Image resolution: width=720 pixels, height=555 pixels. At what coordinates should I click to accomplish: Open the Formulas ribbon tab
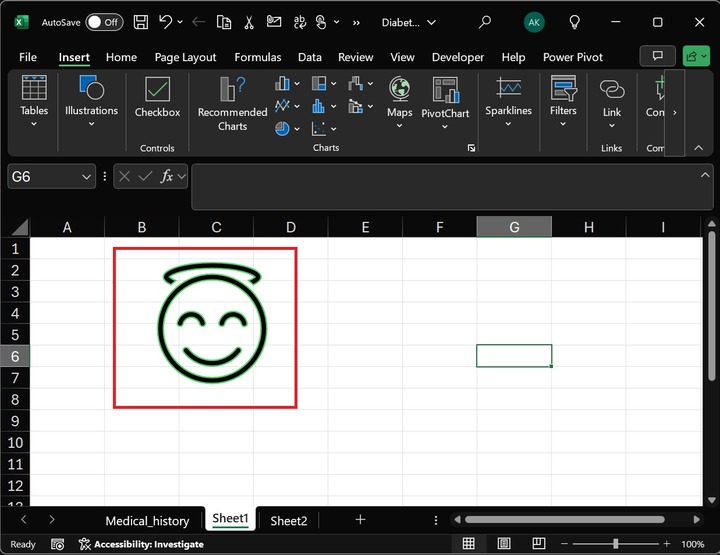coord(257,57)
